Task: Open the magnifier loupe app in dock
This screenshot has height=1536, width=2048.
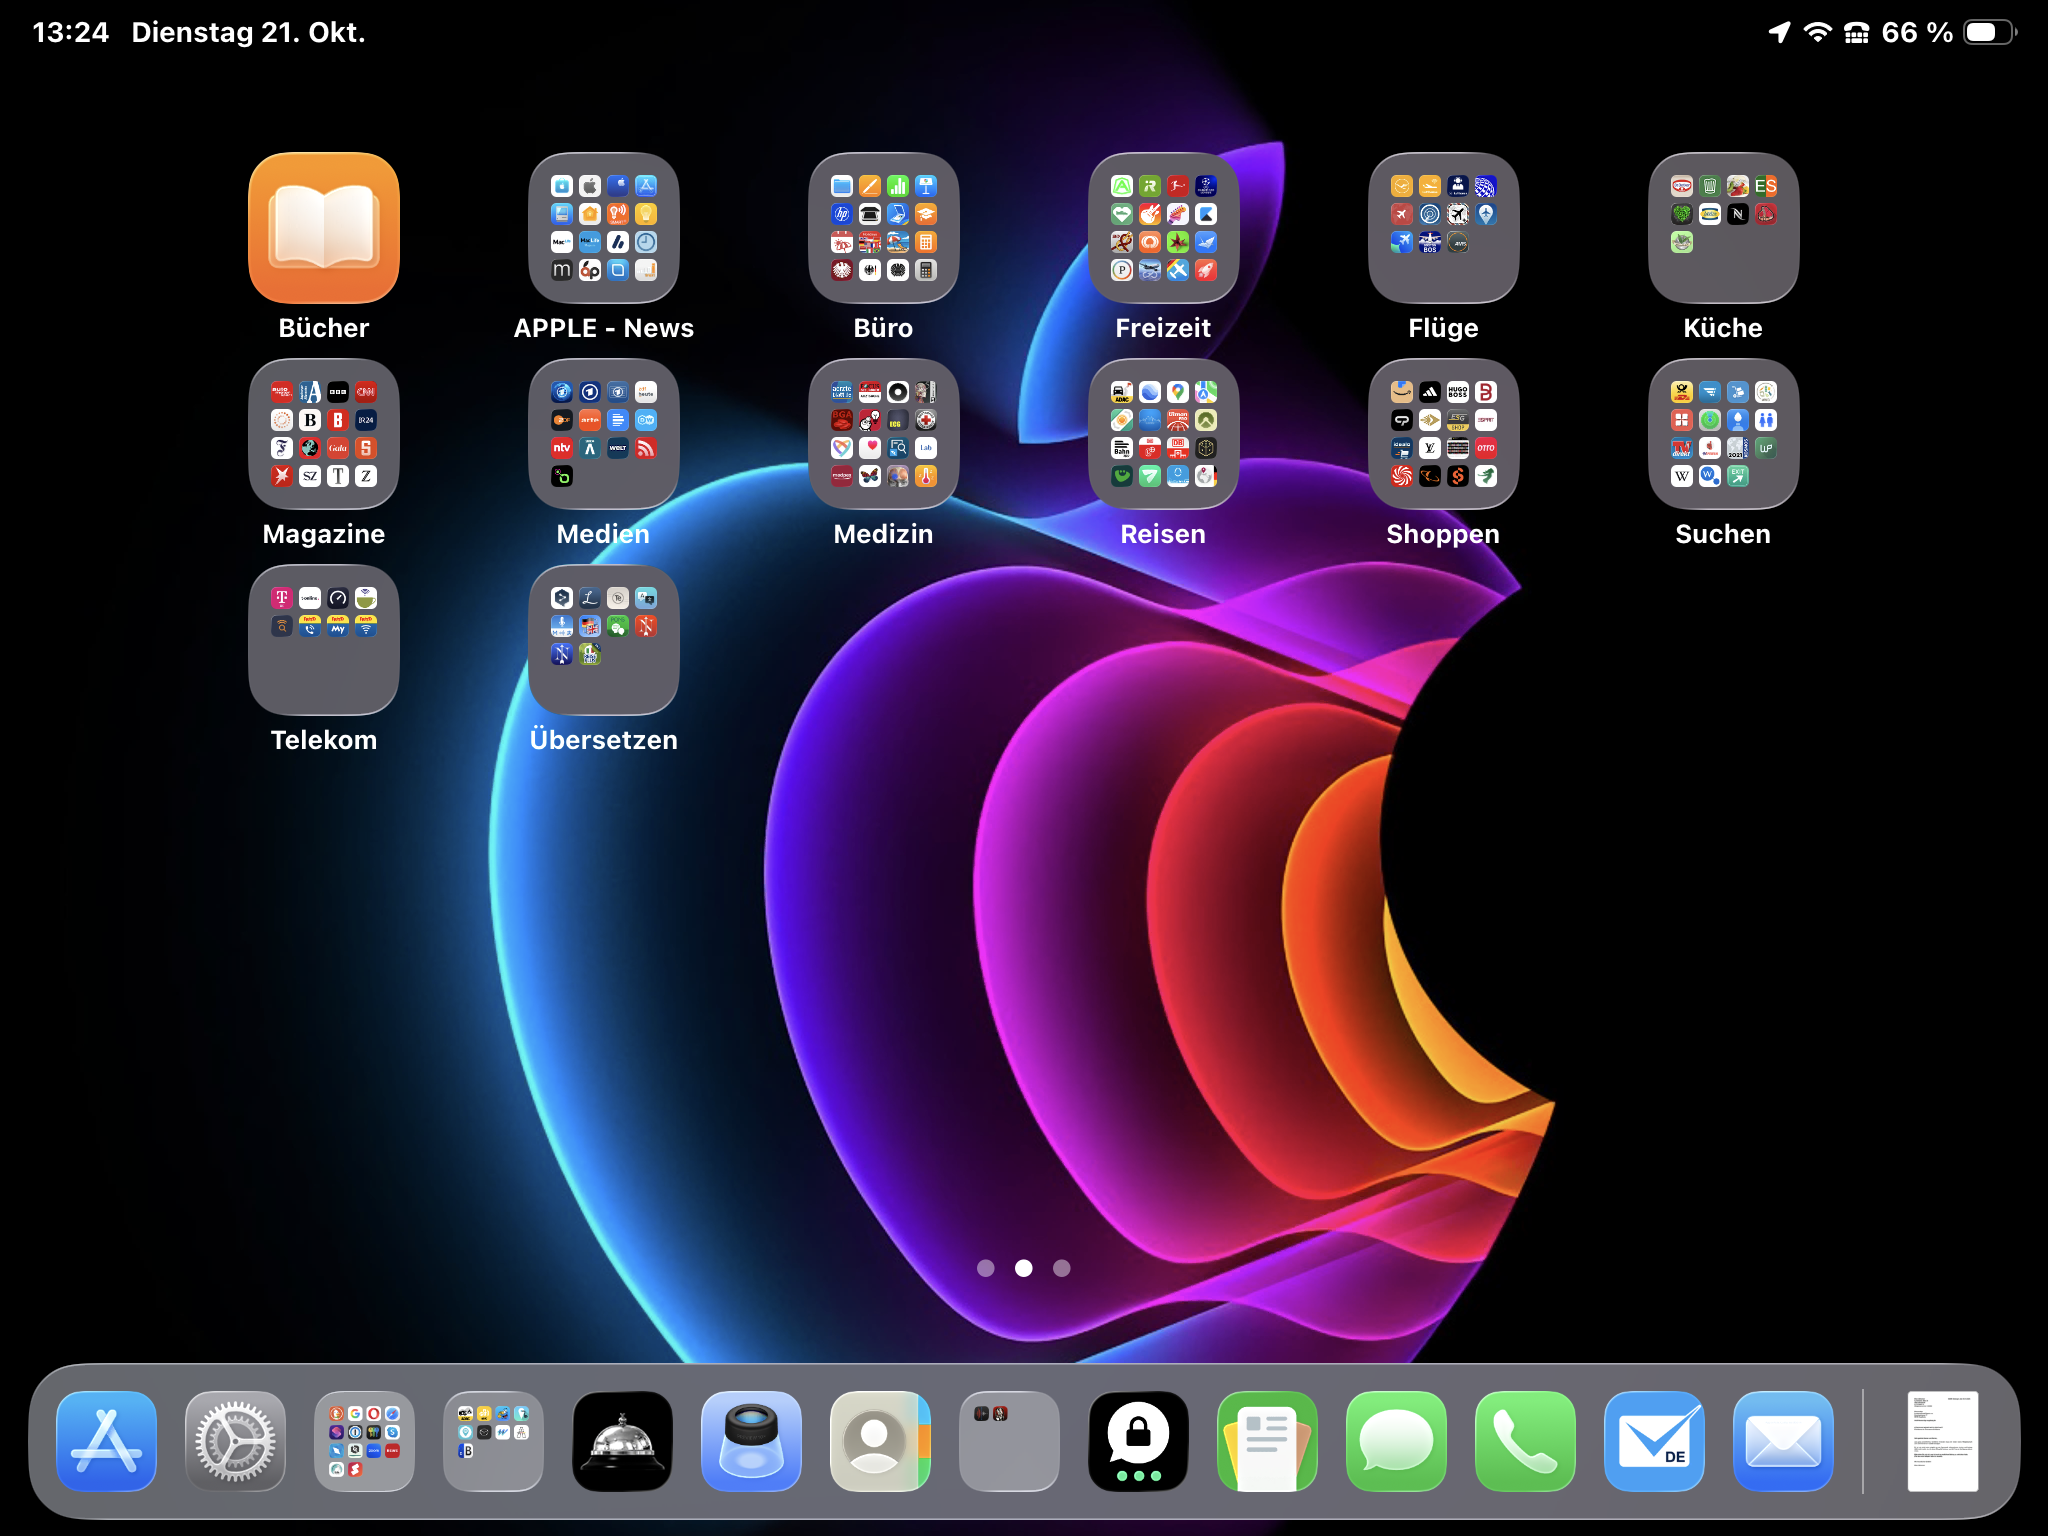Action: point(751,1441)
